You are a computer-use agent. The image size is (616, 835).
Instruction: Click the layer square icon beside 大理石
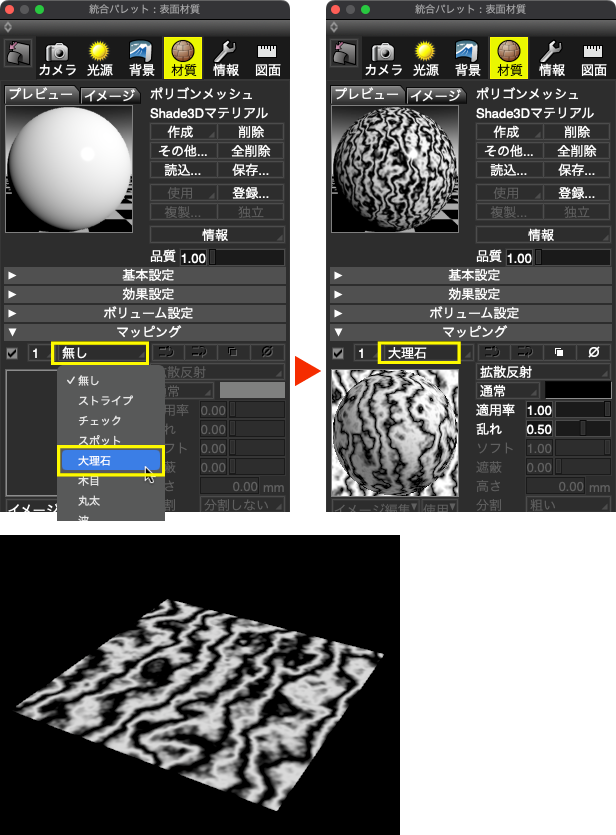pos(559,352)
